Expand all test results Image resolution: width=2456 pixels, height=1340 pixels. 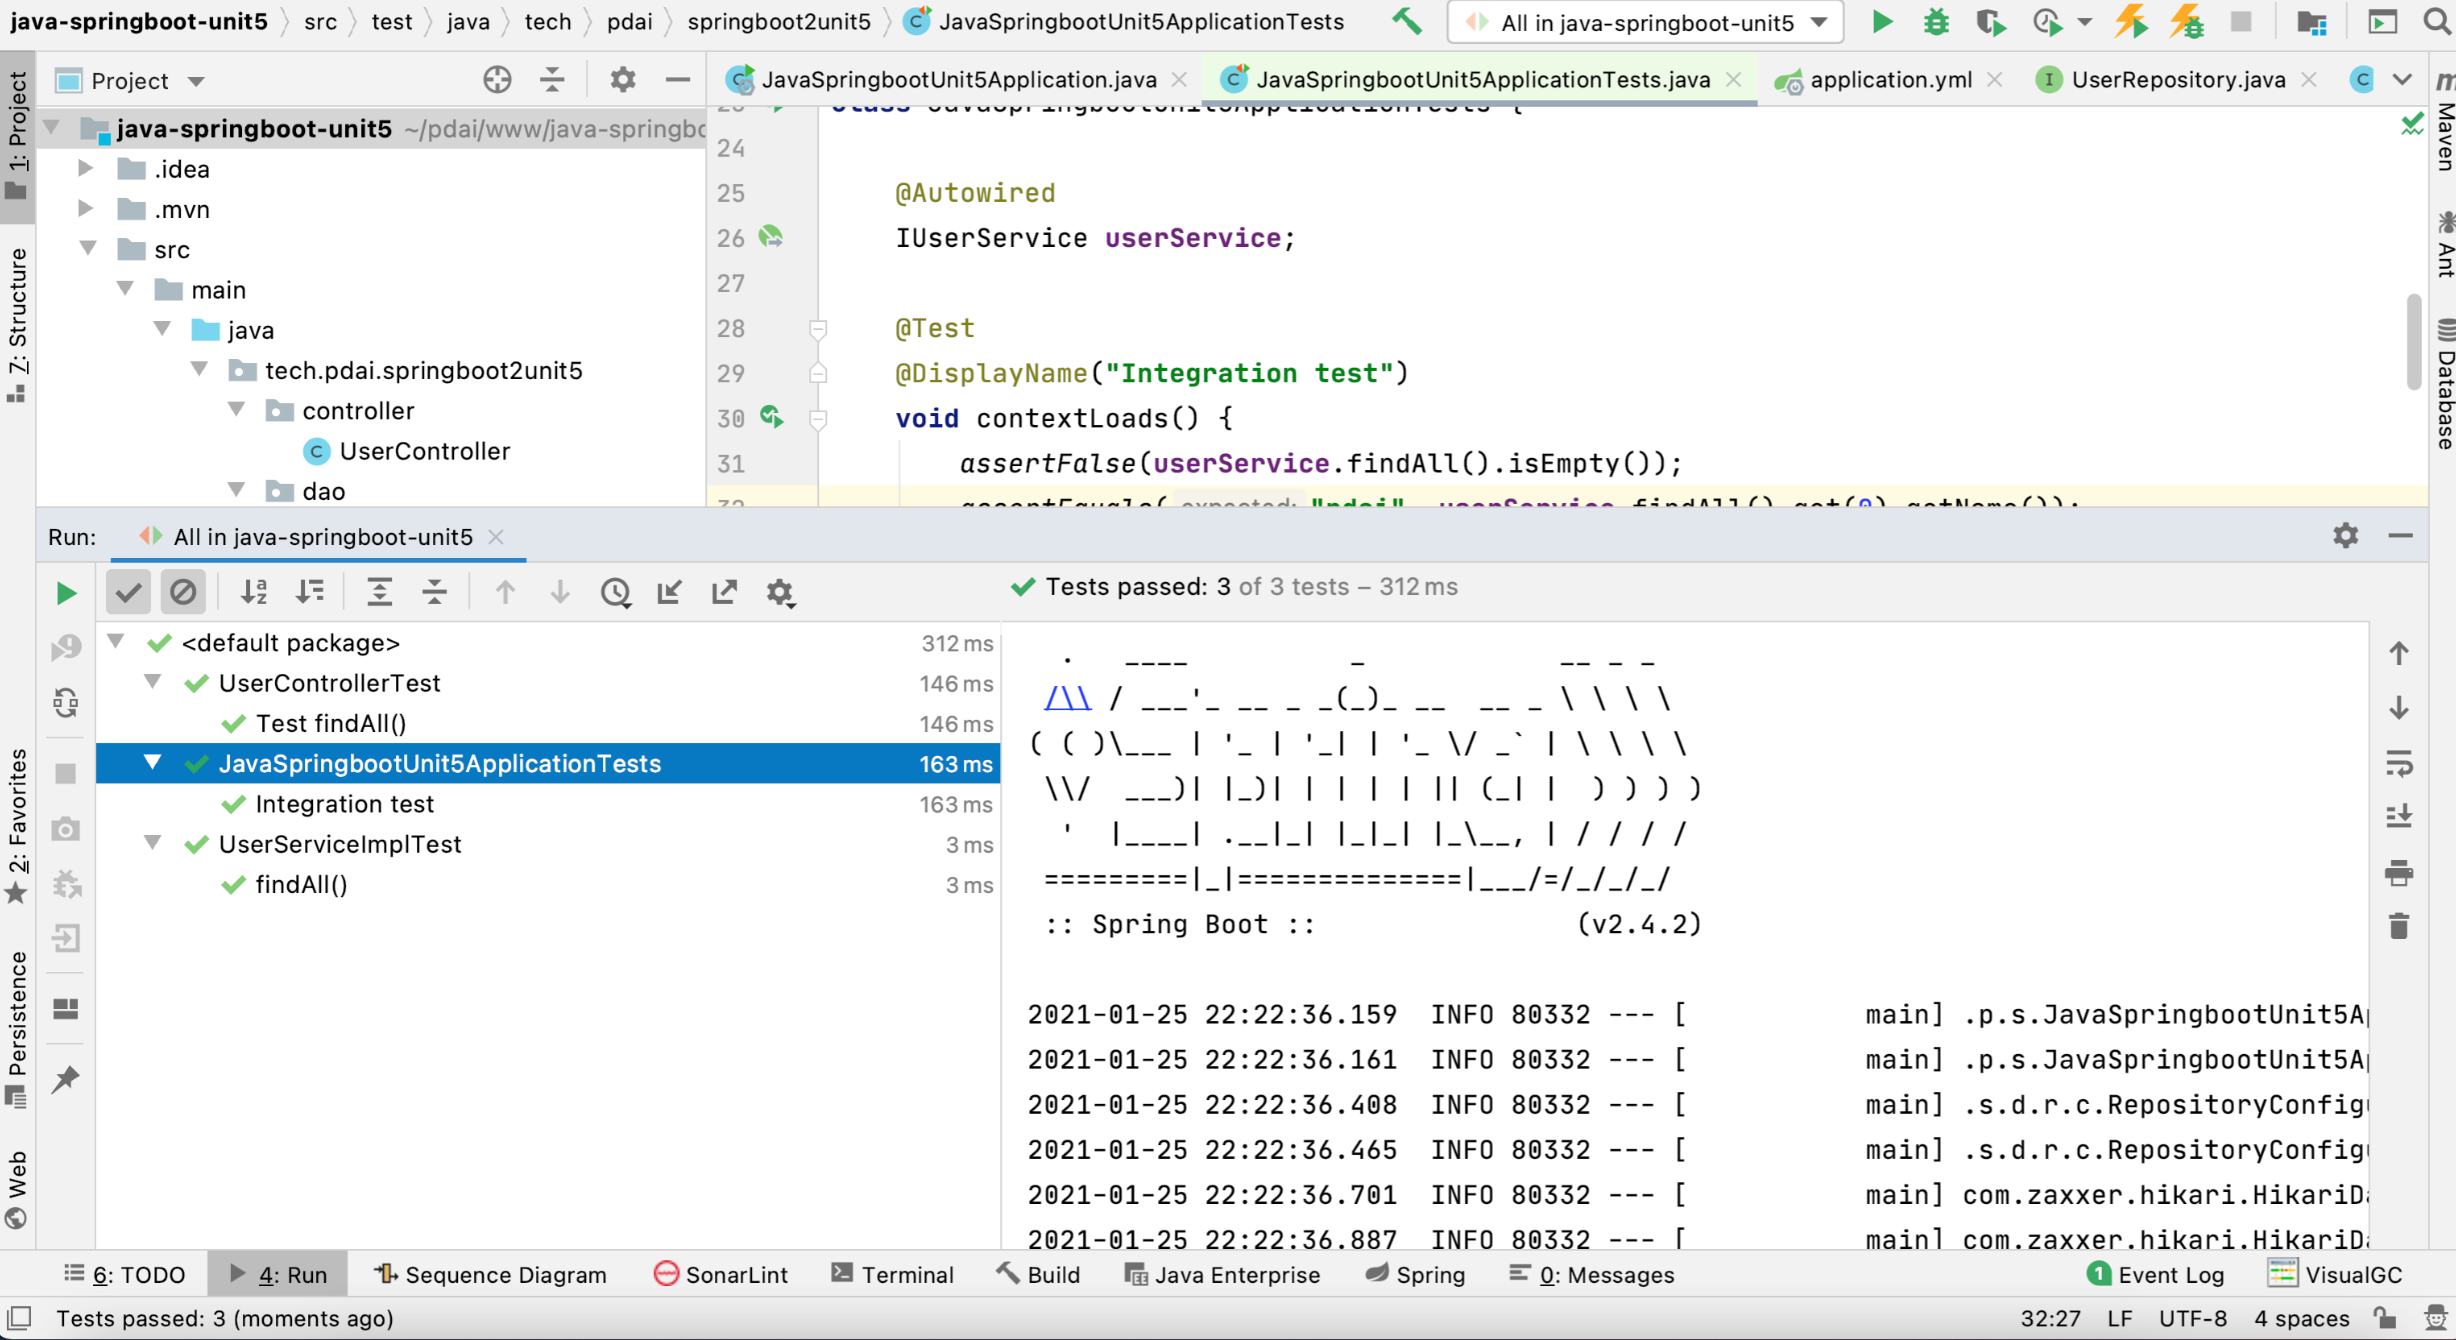point(379,592)
